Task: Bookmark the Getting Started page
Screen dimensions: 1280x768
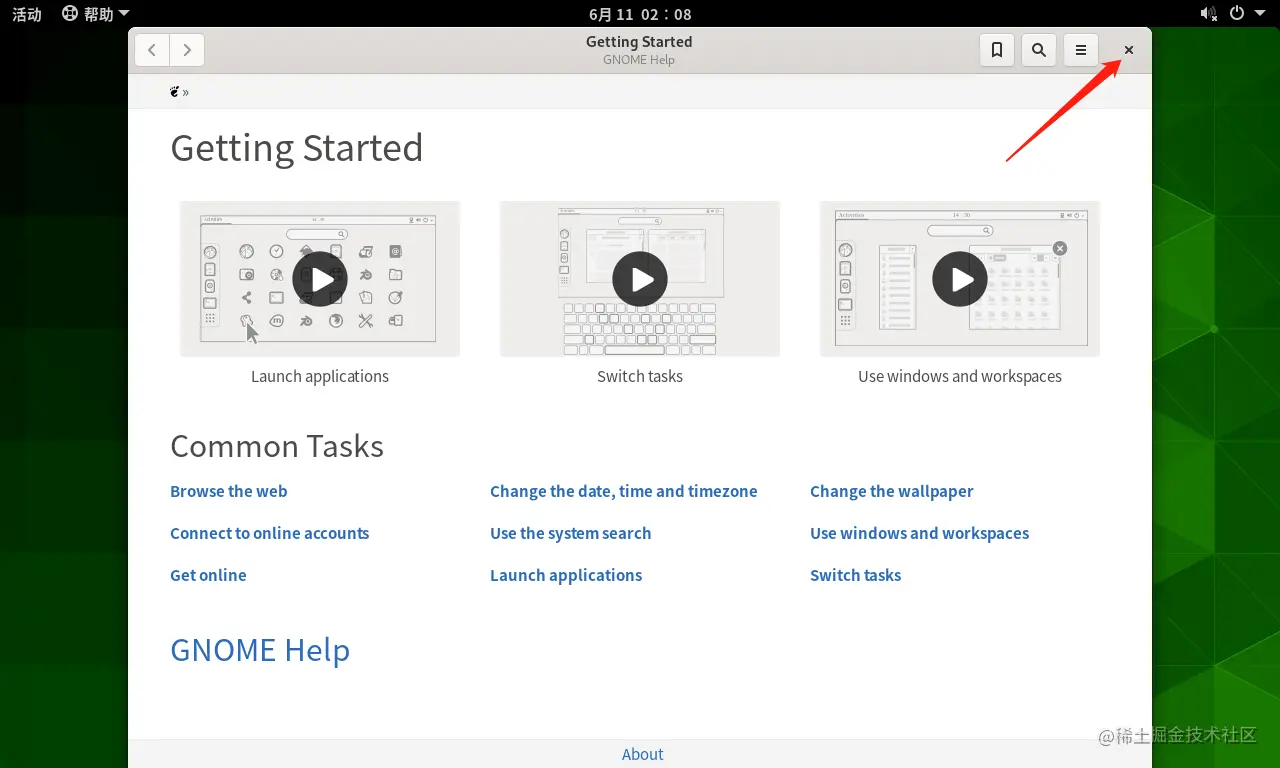Action: pyautogui.click(x=996, y=49)
